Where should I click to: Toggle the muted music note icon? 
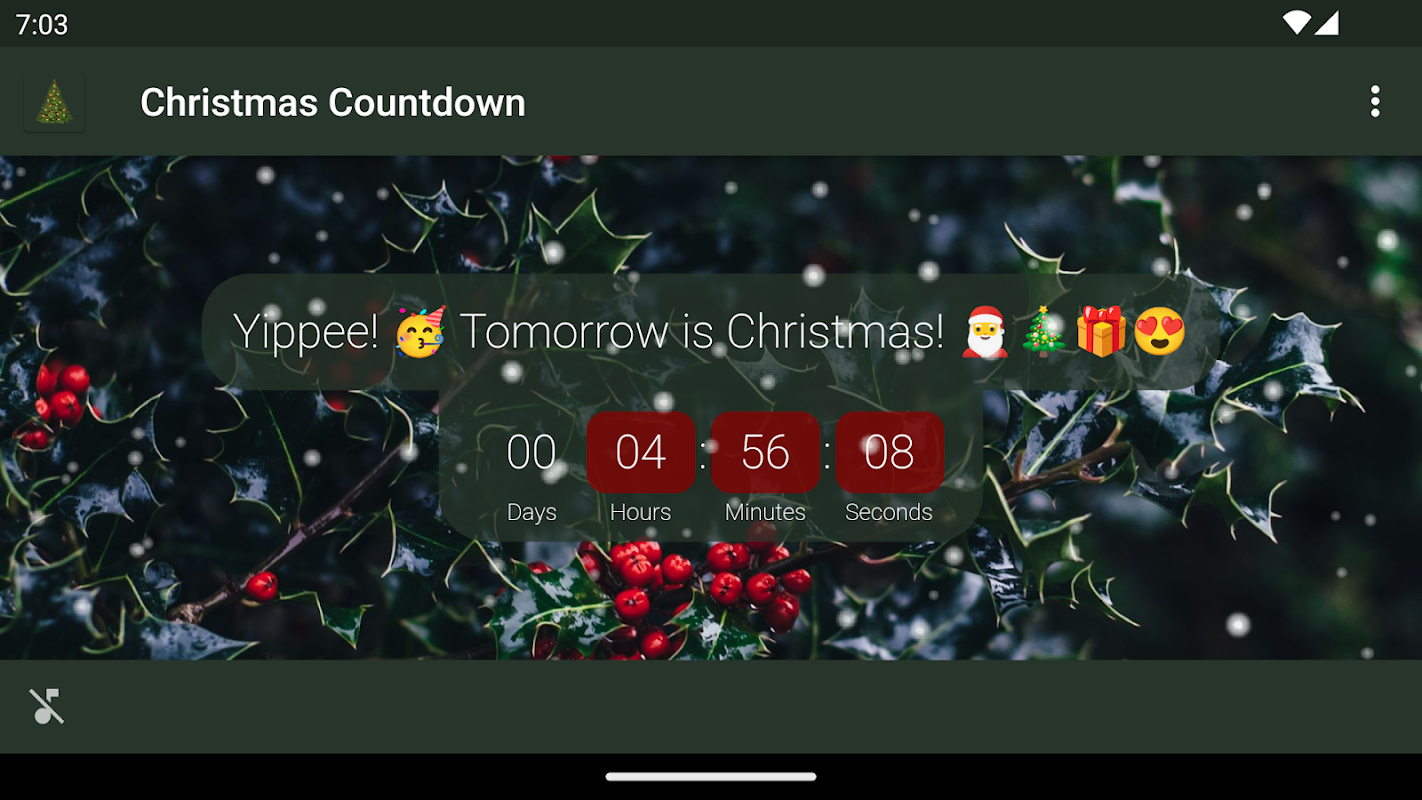coord(47,706)
